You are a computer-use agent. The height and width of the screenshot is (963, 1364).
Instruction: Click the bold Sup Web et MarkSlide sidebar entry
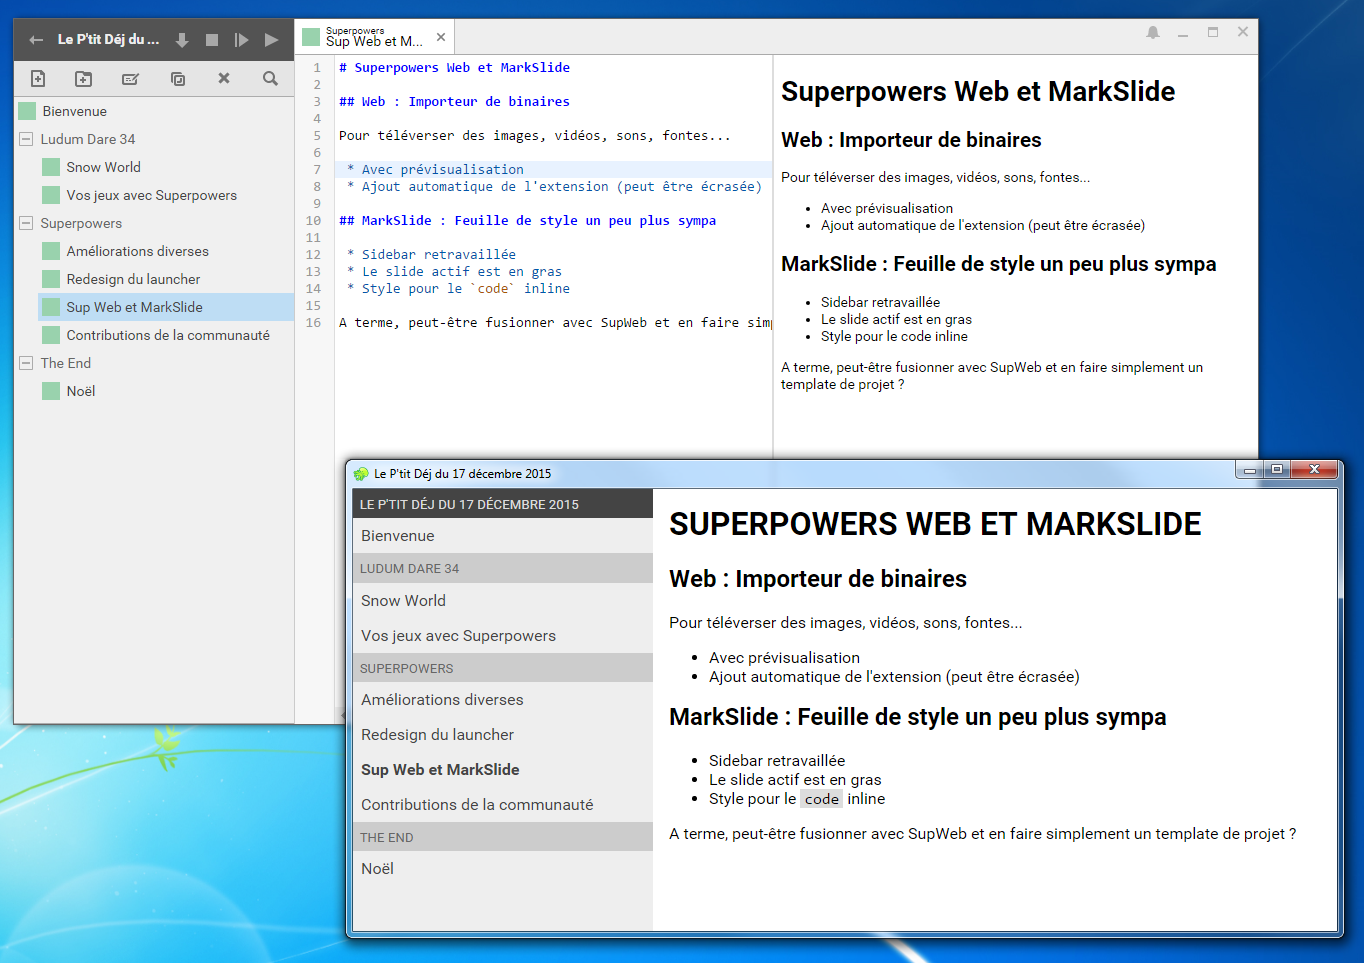click(502, 769)
